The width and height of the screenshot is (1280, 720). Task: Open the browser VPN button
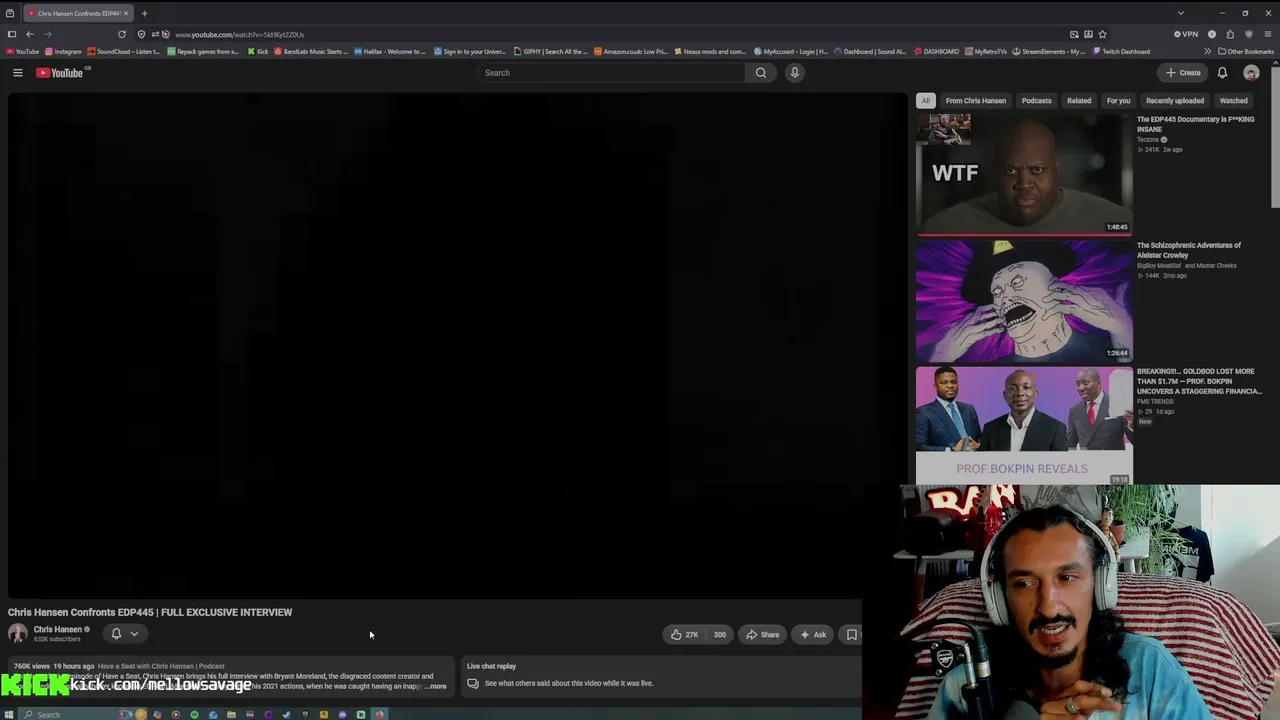pos(1186,34)
